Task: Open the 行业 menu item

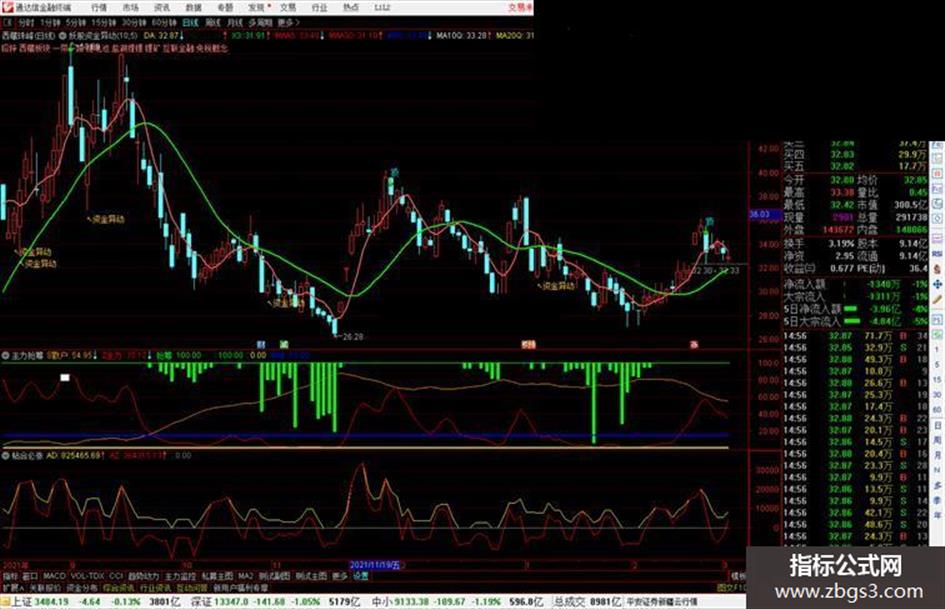Action: [x=319, y=8]
